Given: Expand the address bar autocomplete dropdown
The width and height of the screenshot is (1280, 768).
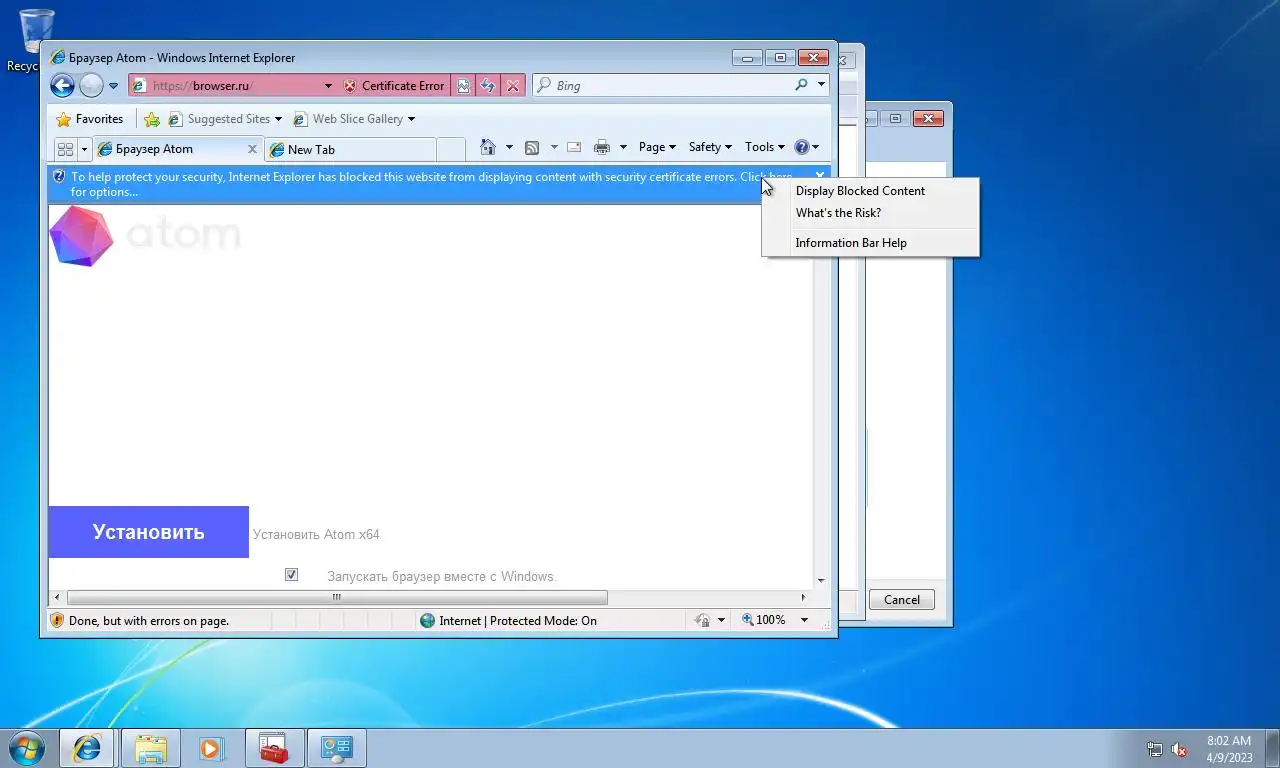Looking at the screenshot, I should point(328,86).
